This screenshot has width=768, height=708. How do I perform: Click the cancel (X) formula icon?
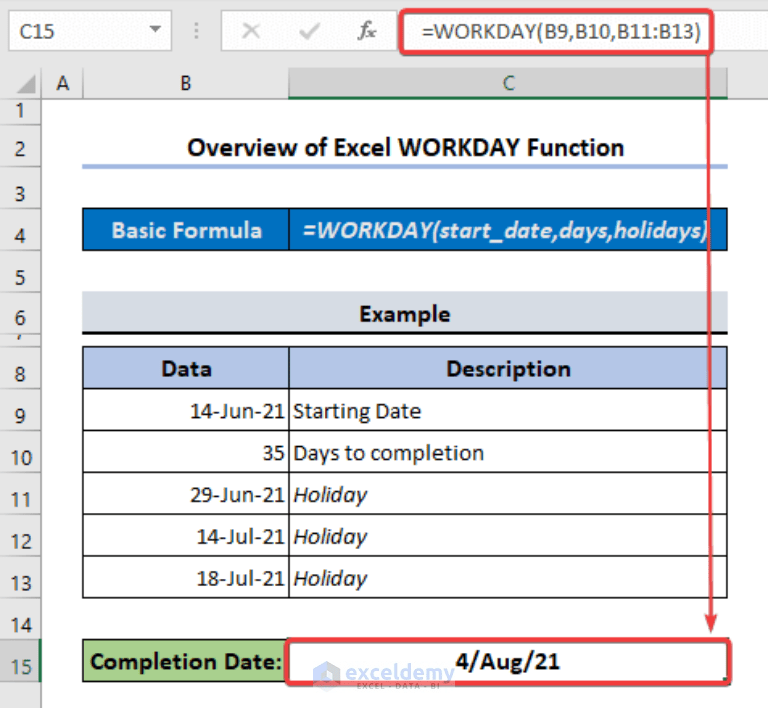coord(251,31)
